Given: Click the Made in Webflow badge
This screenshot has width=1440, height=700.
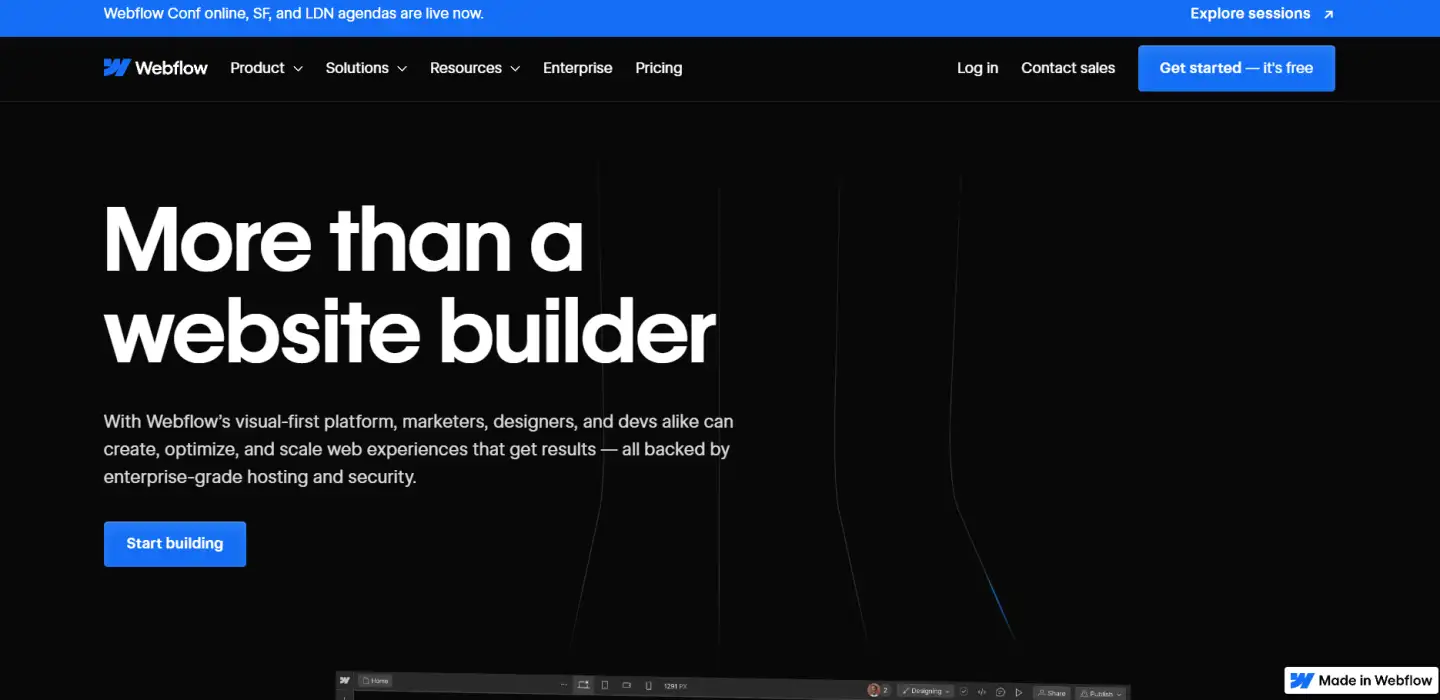Looking at the screenshot, I should click(1361, 680).
